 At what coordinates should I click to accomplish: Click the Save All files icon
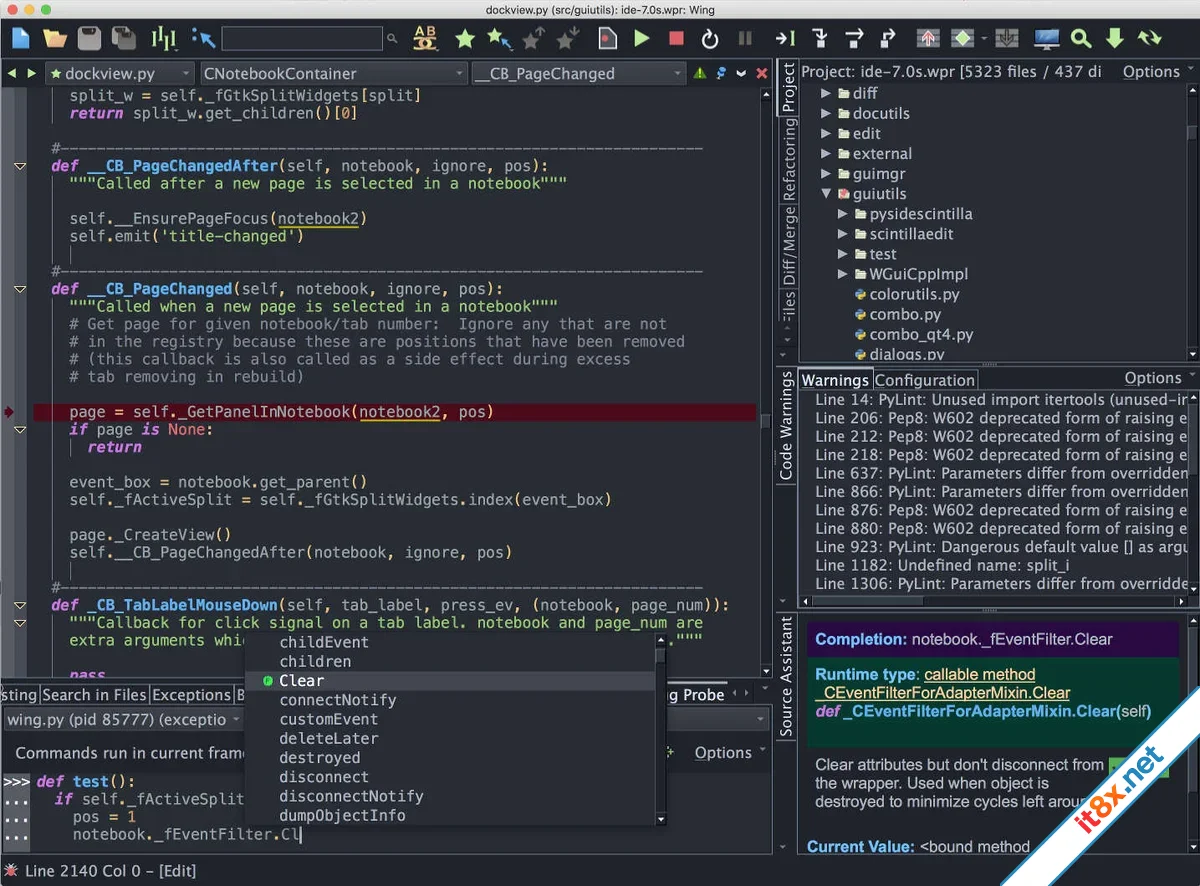(123, 39)
